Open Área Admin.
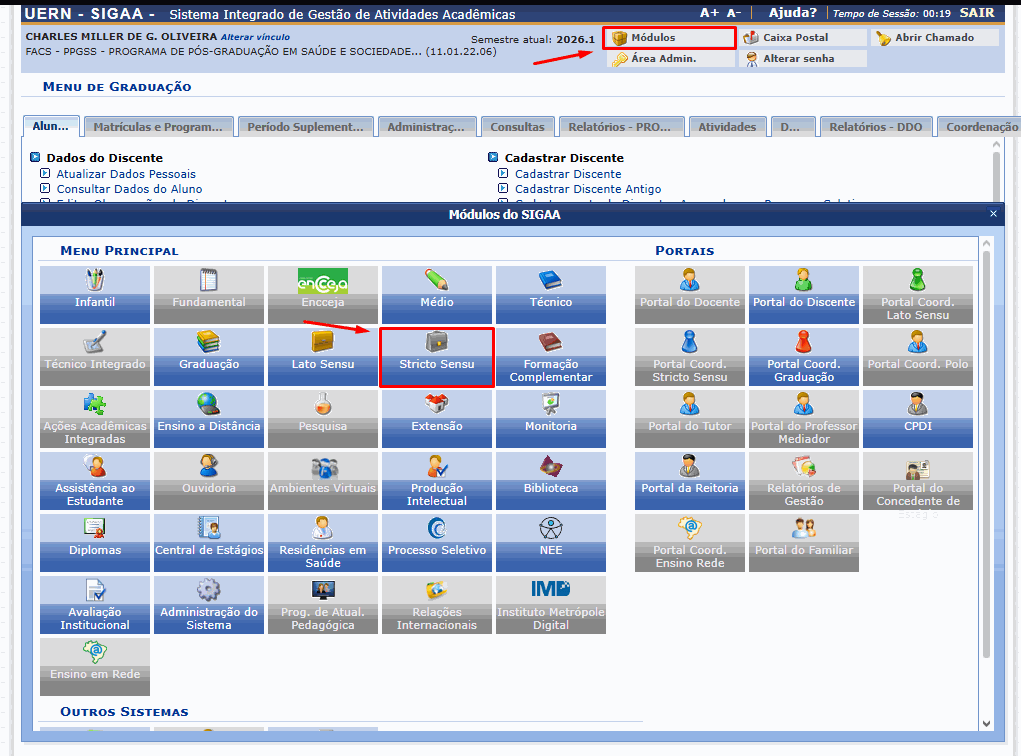Screen dimensions: 1021x756 [x=671, y=59]
